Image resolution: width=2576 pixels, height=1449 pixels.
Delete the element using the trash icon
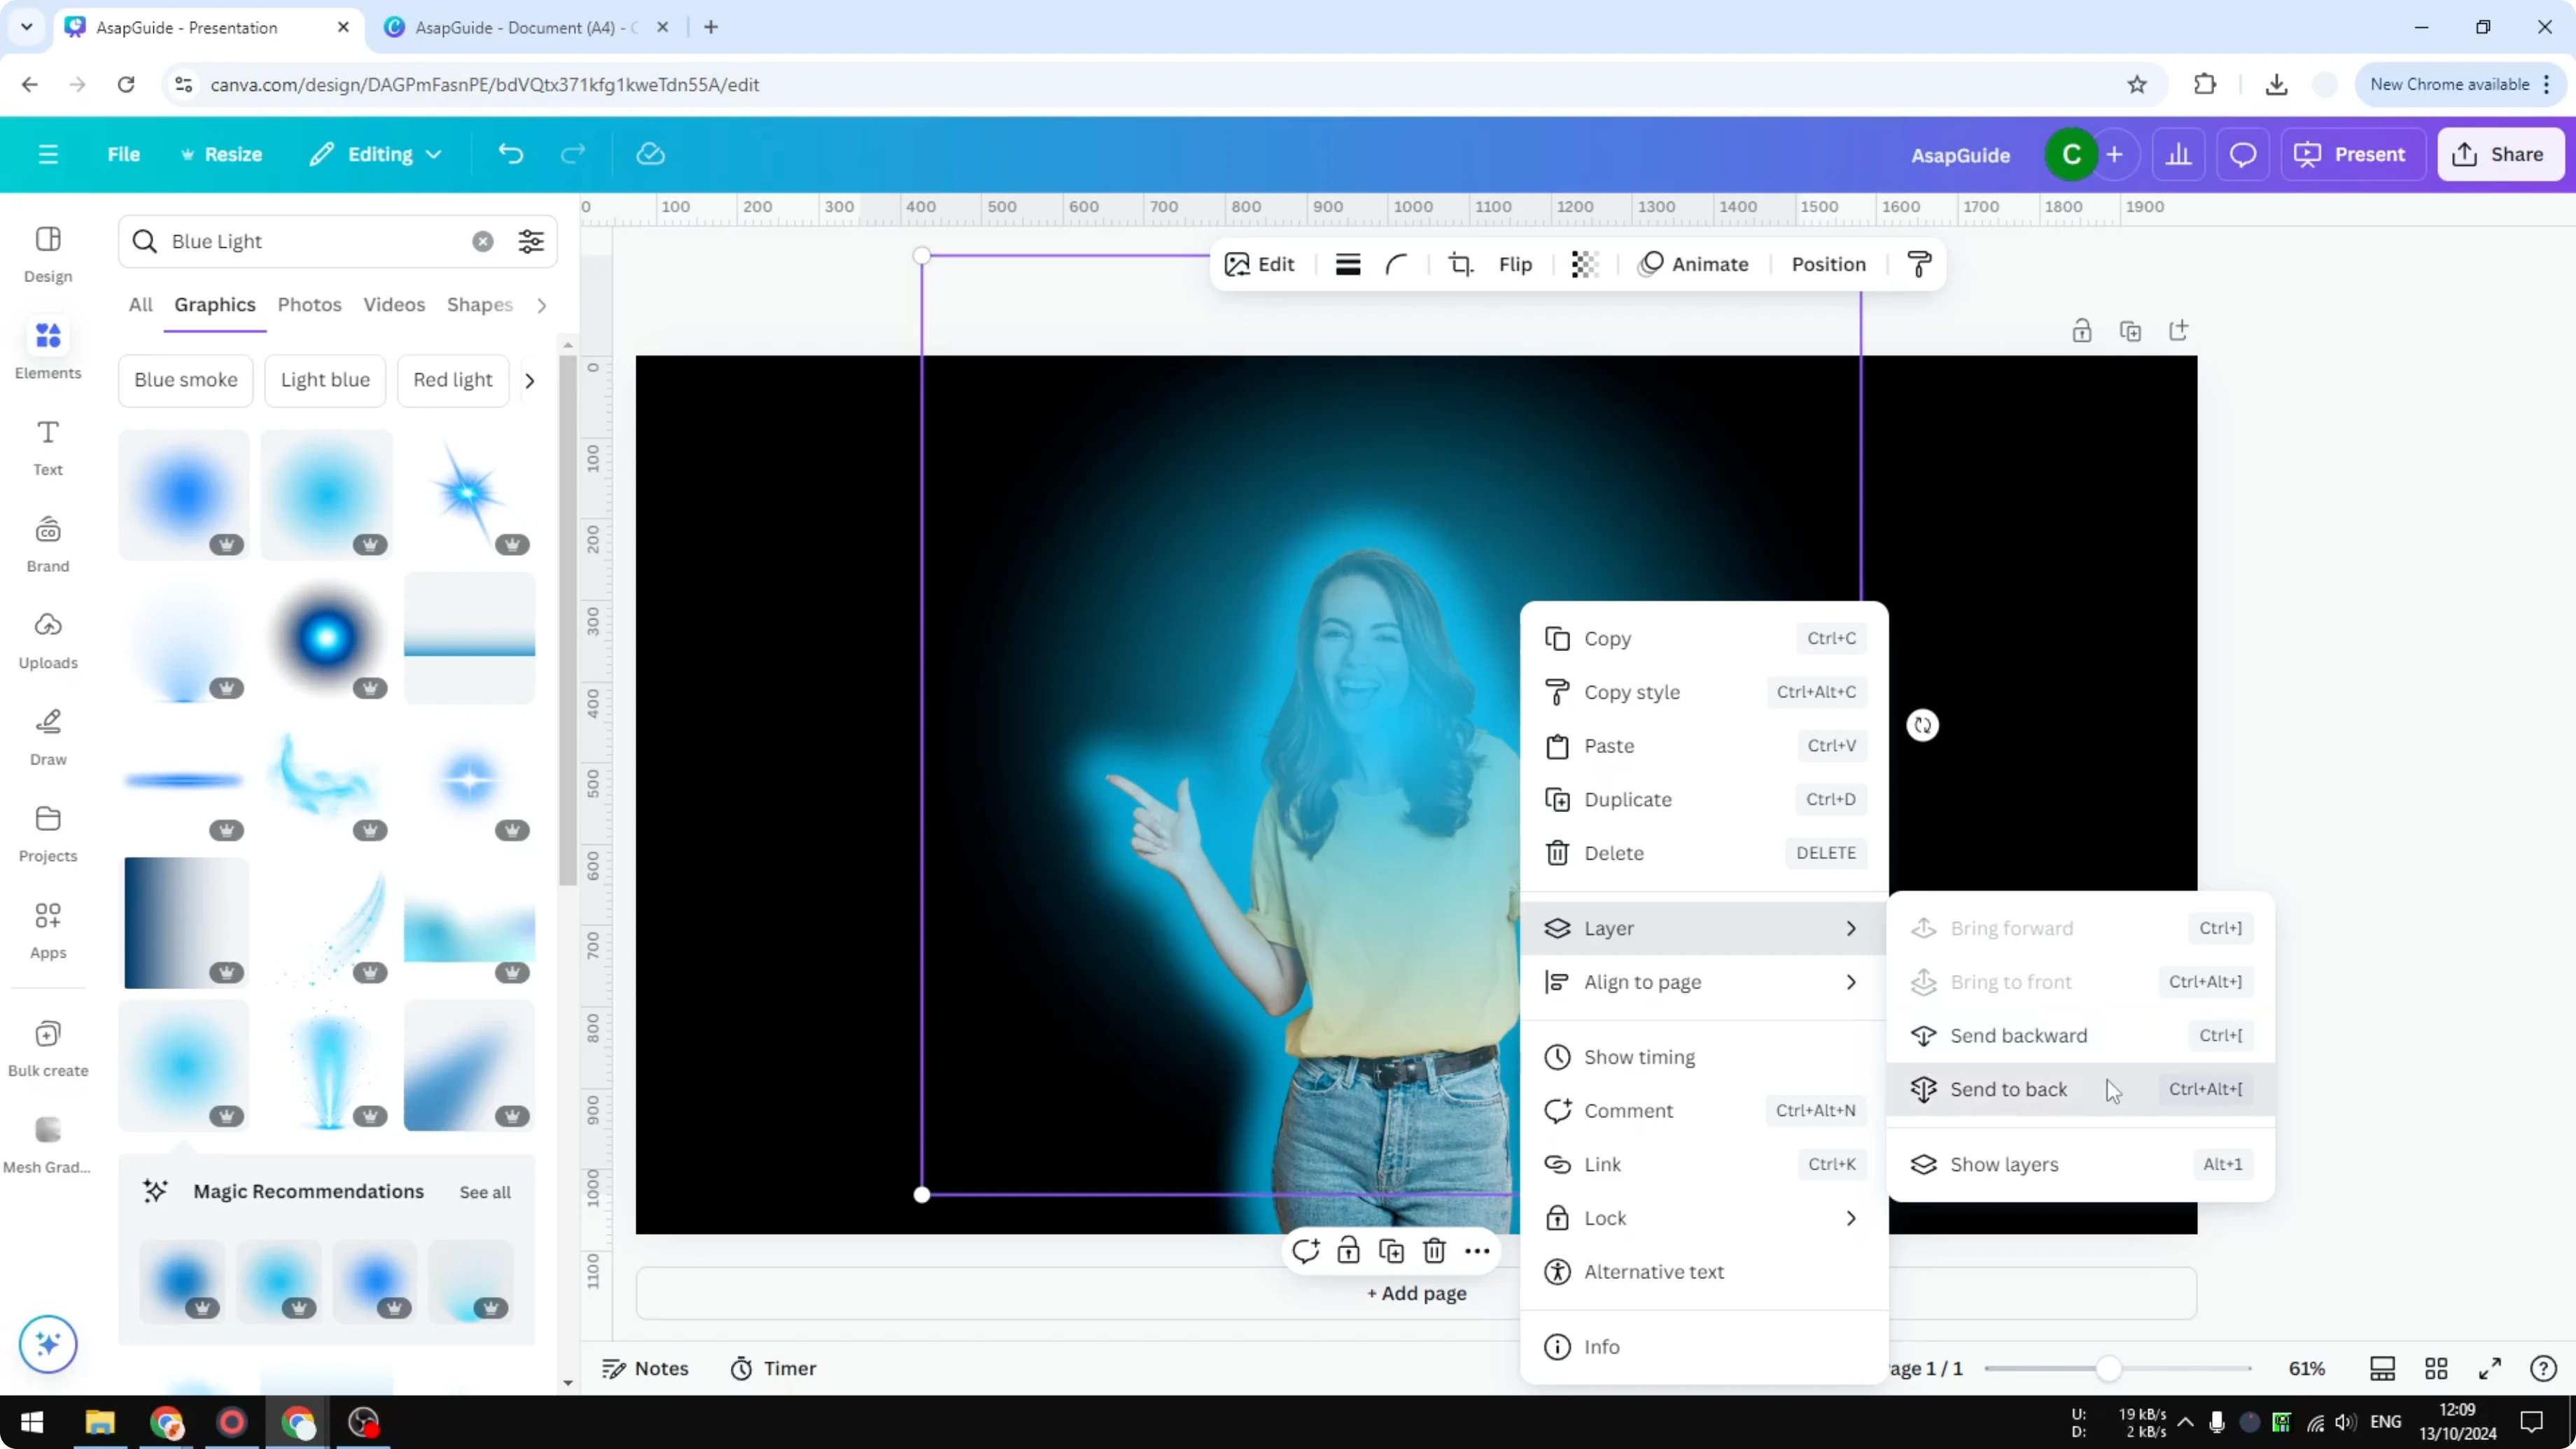point(1434,1250)
